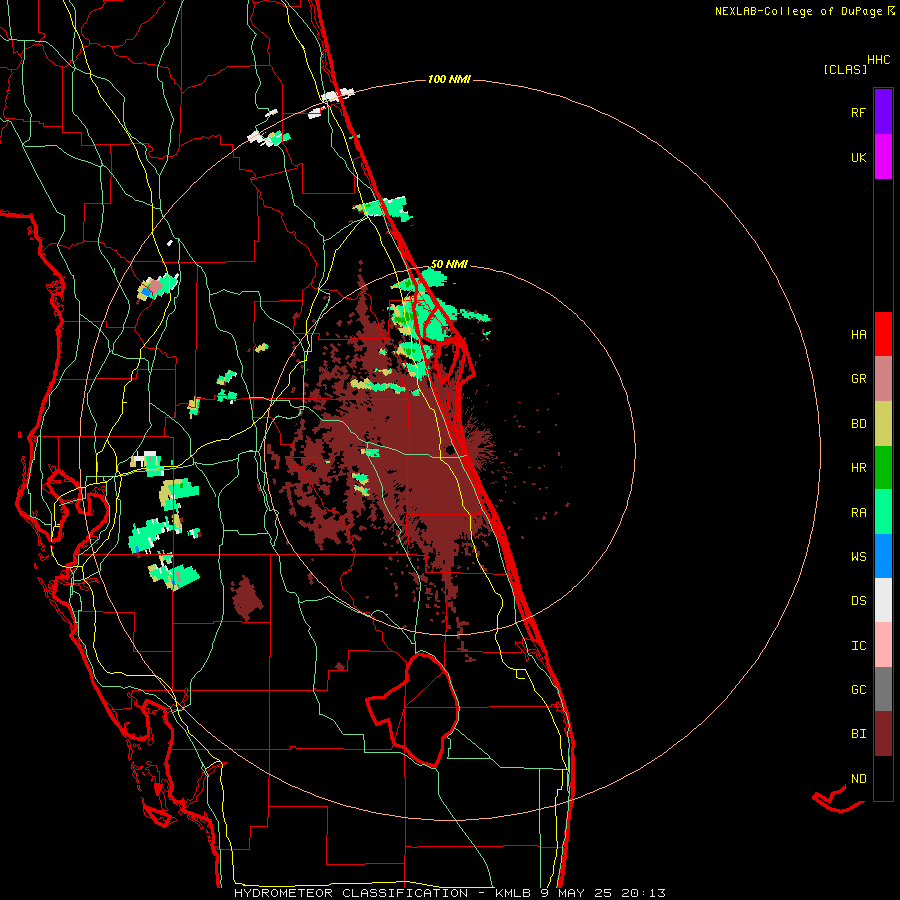This screenshot has width=900, height=900.
Task: Click the 'WS' legend label
Action: 858,557
